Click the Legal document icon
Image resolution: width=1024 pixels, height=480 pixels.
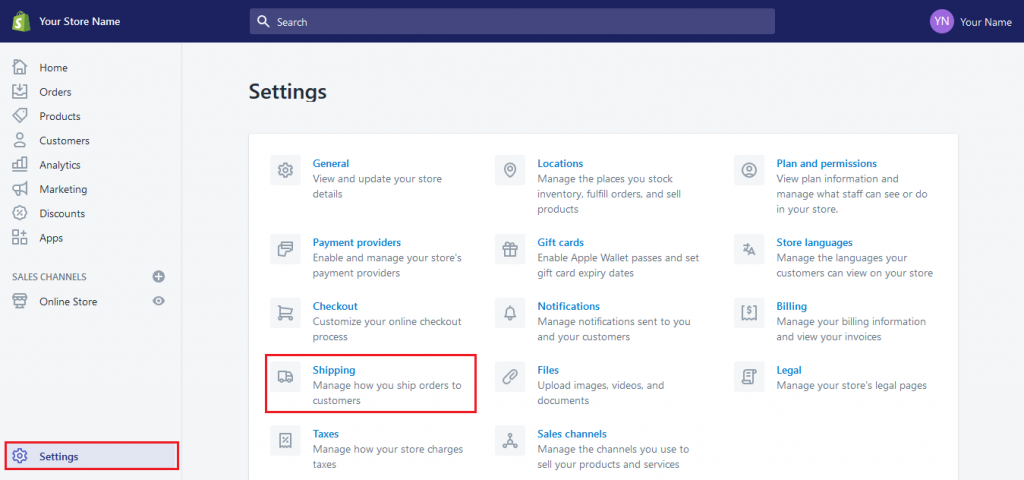pos(749,377)
